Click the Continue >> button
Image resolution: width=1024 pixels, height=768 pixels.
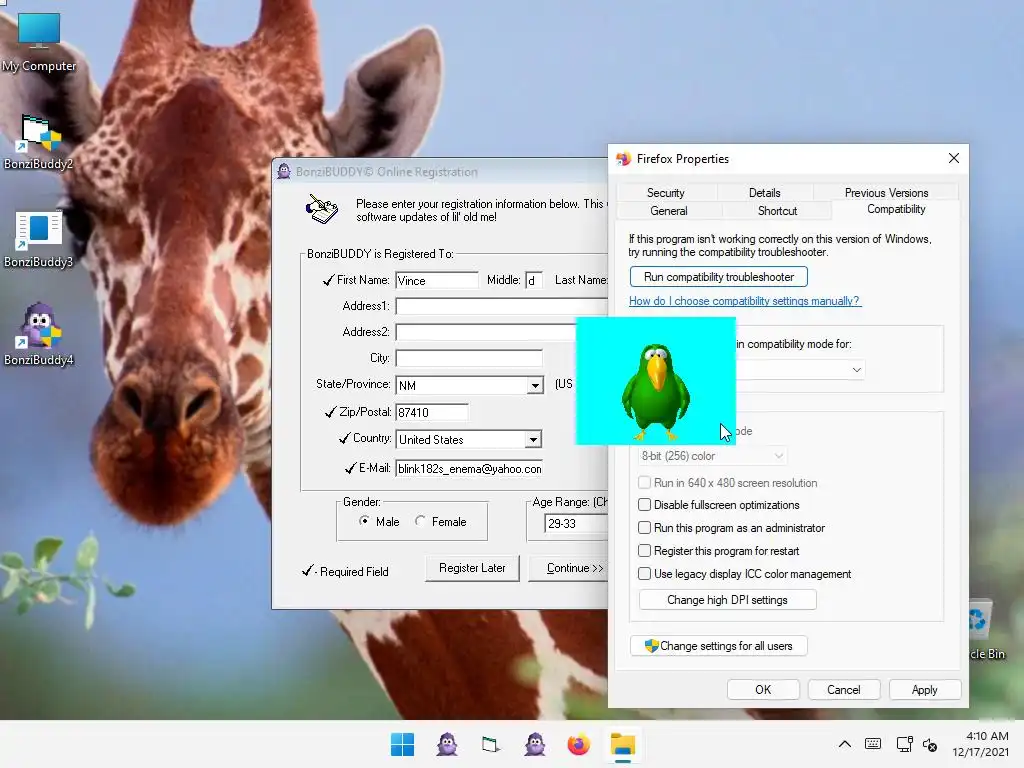[x=568, y=568]
